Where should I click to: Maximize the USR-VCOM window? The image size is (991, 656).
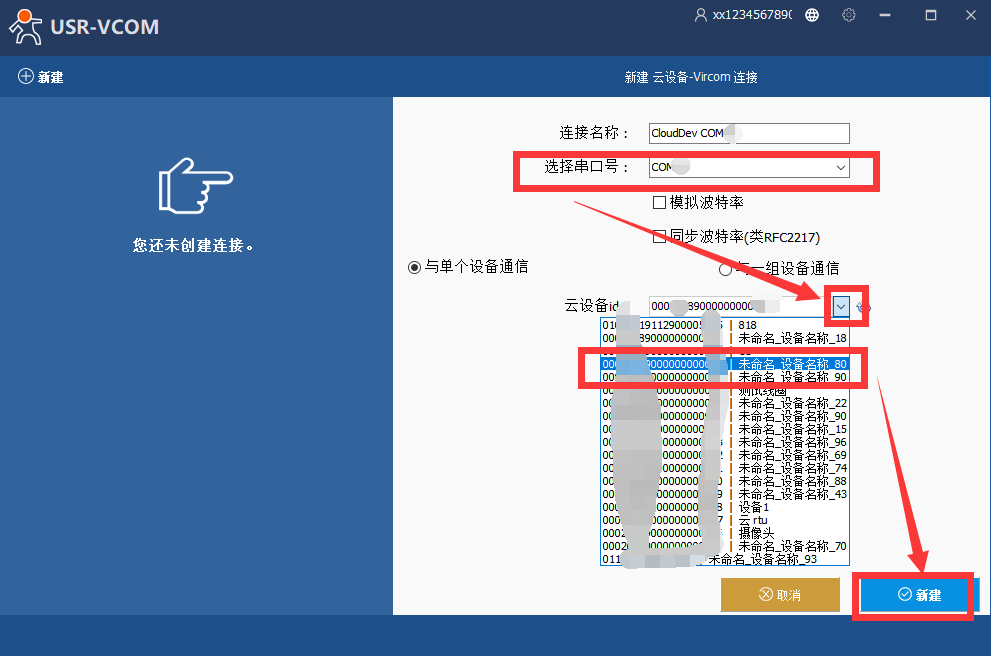[931, 15]
